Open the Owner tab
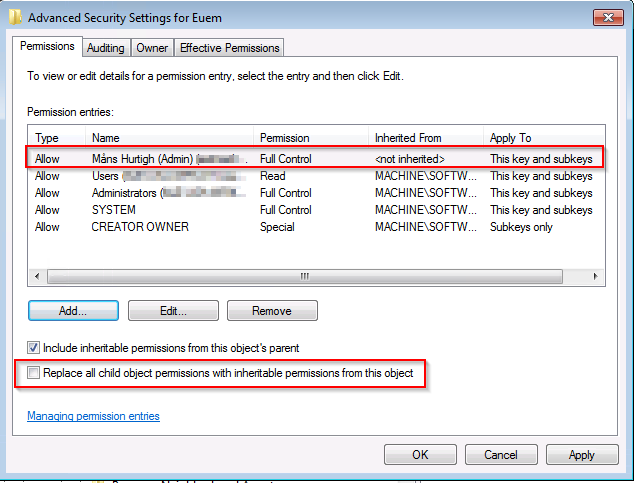 [152, 48]
